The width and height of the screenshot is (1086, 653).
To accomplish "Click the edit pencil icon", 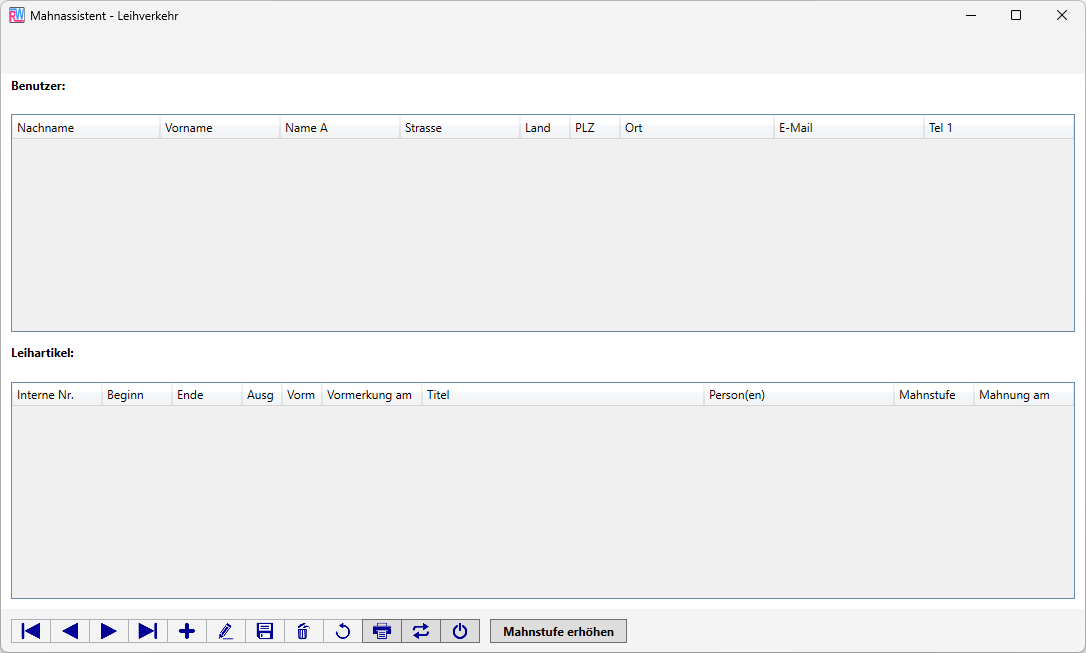I will pos(226,631).
